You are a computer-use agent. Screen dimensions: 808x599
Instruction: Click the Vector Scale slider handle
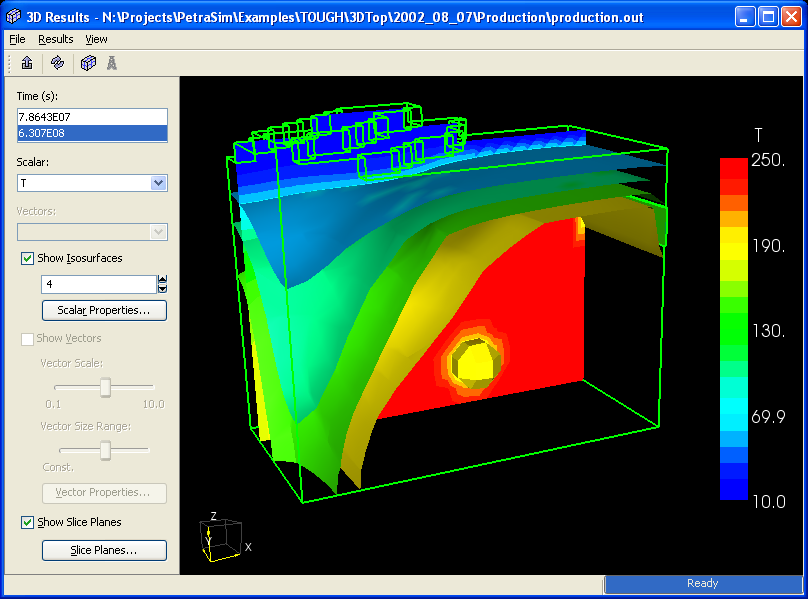pos(104,387)
